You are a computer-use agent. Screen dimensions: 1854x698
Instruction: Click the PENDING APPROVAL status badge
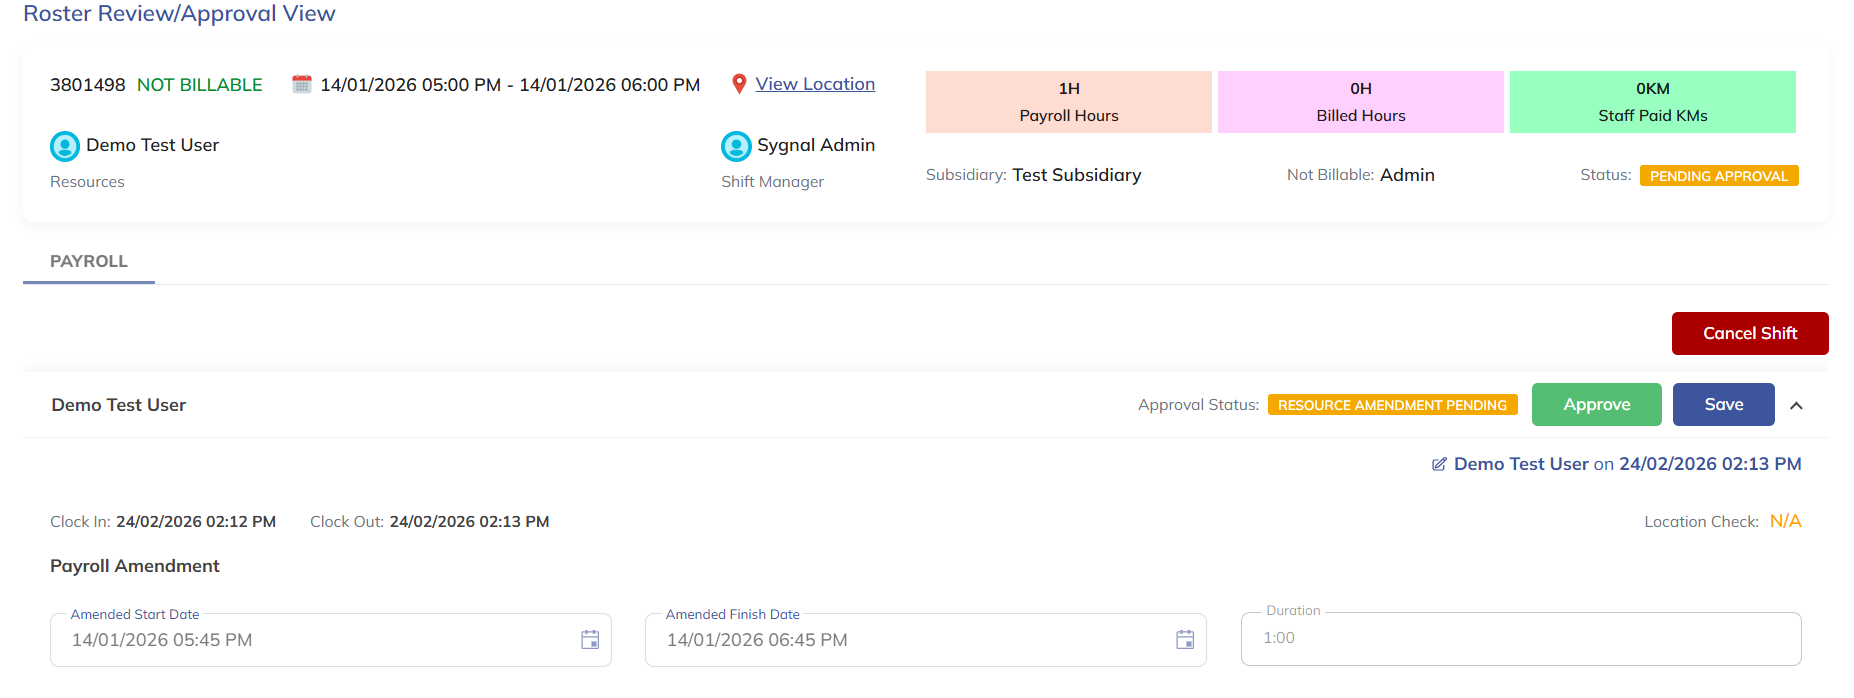[x=1718, y=176]
